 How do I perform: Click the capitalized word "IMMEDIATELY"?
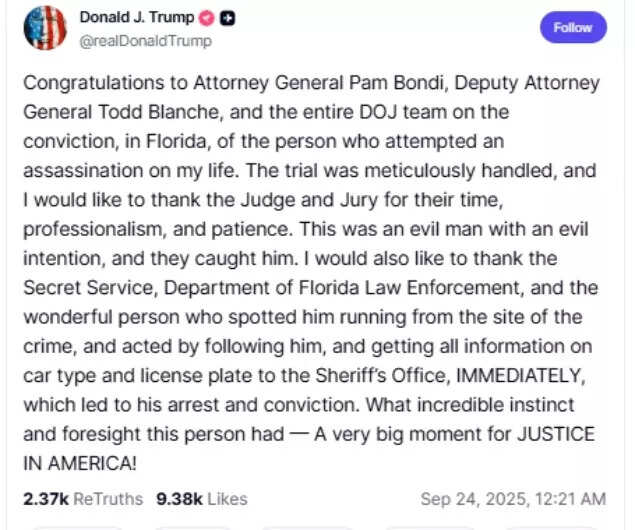(523, 376)
